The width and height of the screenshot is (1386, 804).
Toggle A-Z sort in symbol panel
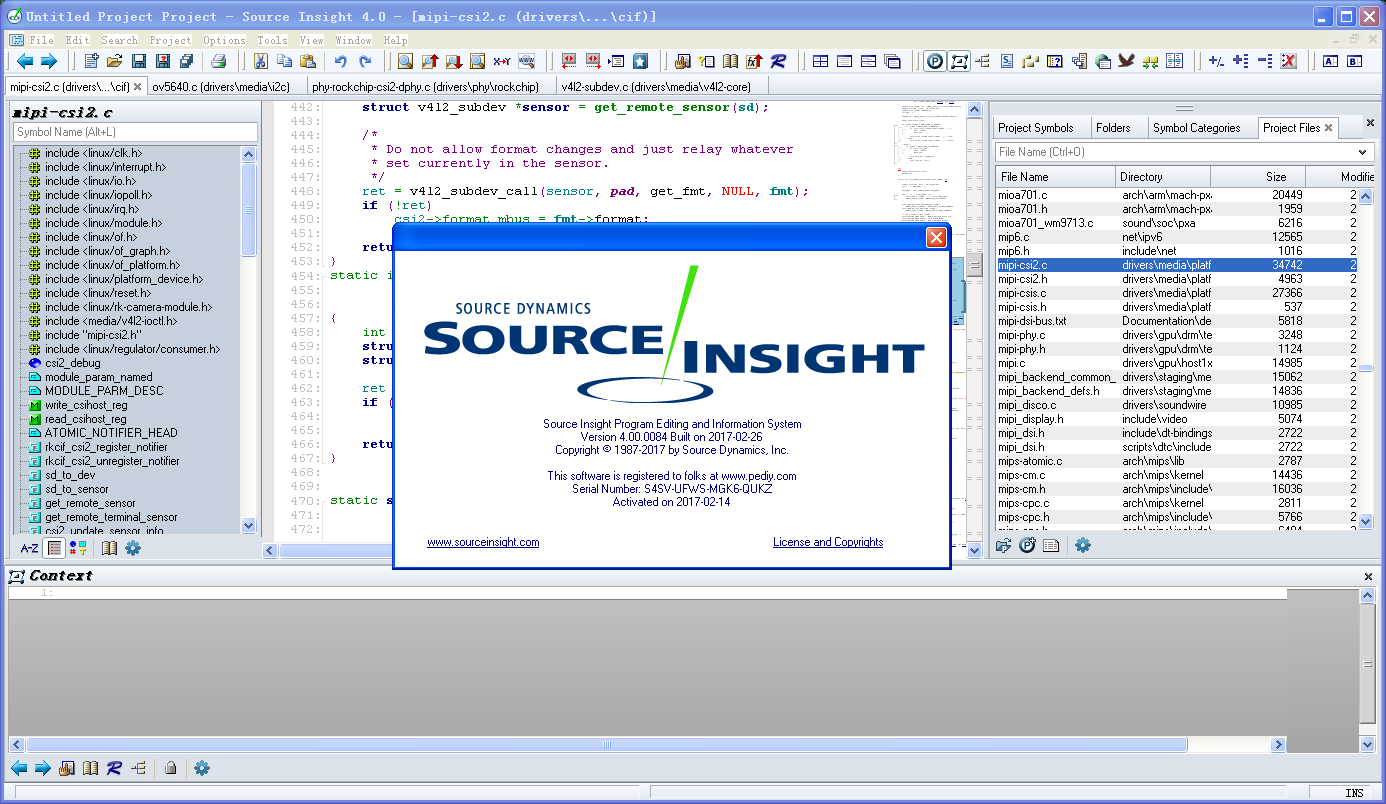(30, 548)
